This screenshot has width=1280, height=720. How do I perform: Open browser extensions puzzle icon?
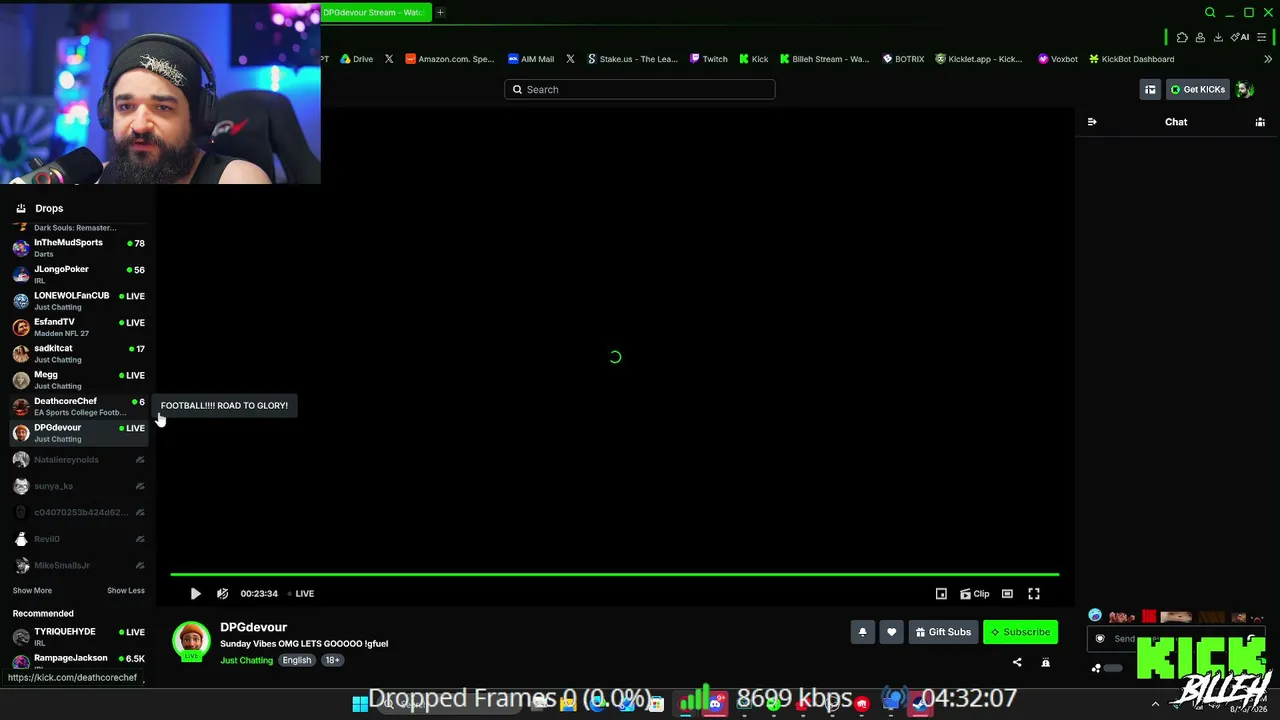coord(1182,37)
